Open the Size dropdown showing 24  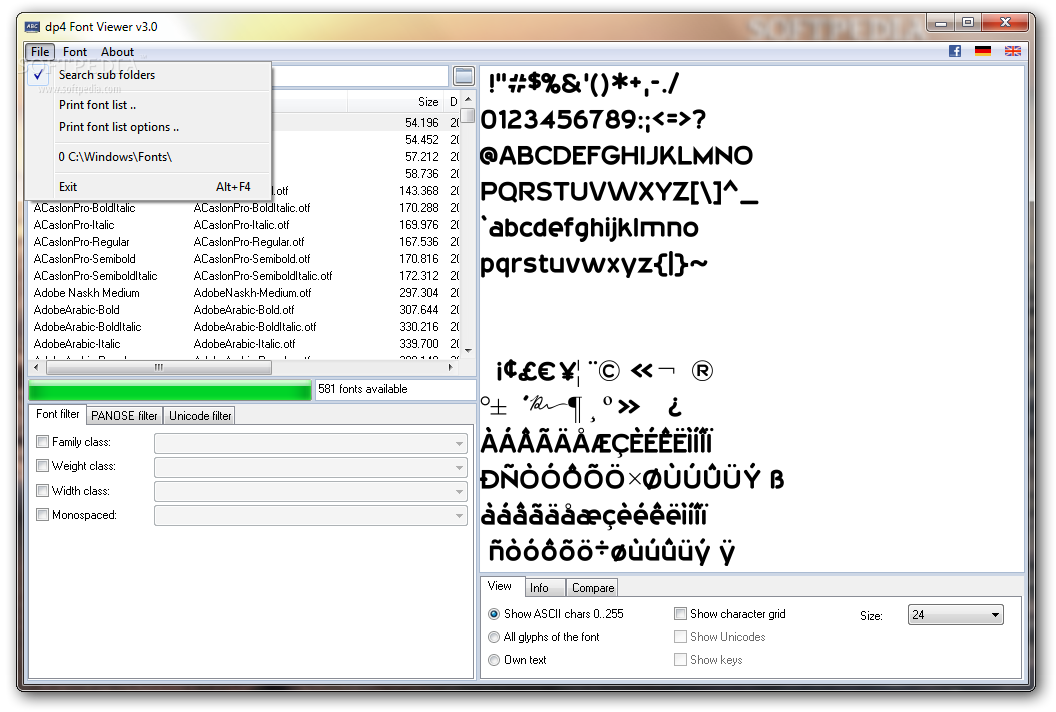coord(955,615)
